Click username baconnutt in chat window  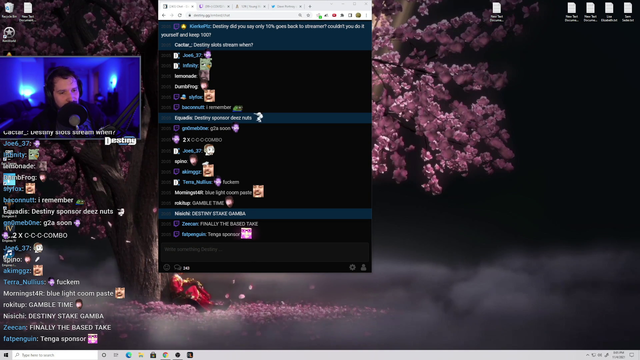coord(193,107)
